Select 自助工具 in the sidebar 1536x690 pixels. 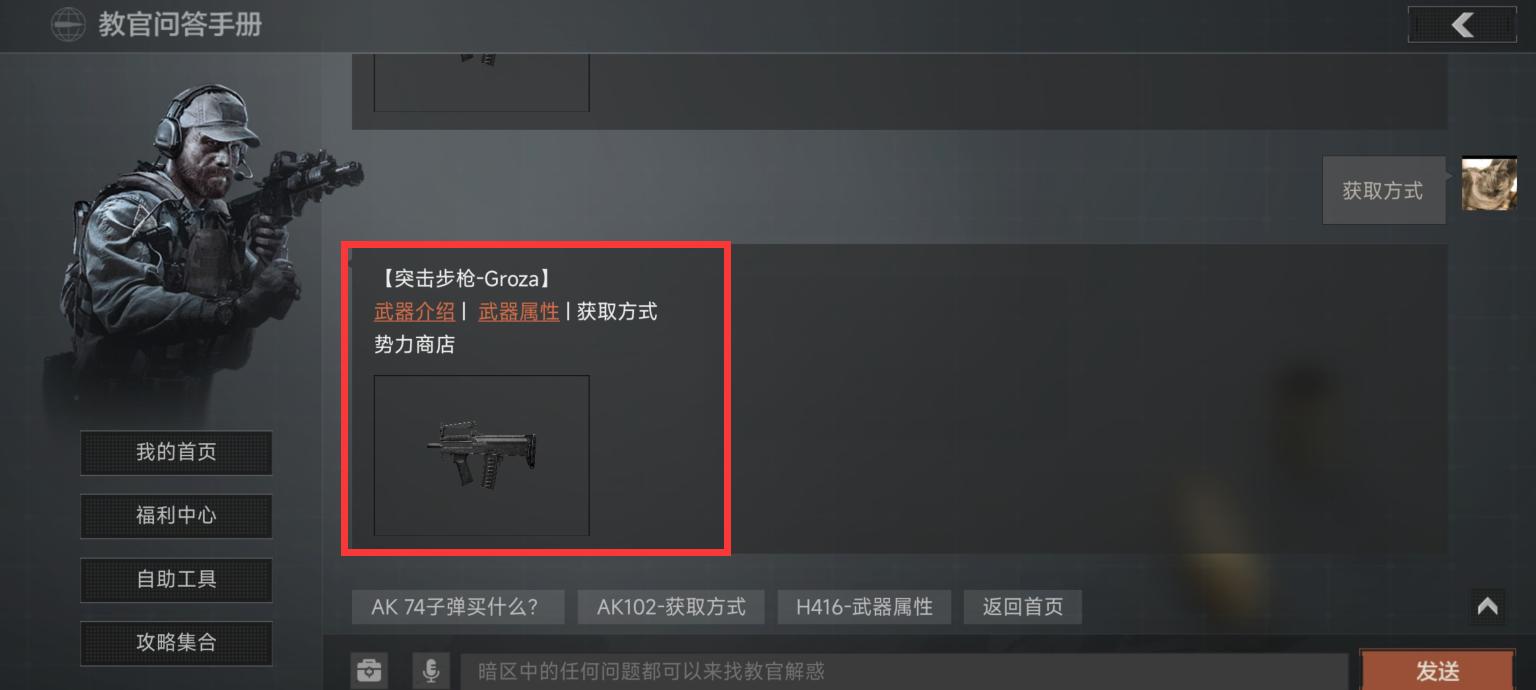[176, 579]
